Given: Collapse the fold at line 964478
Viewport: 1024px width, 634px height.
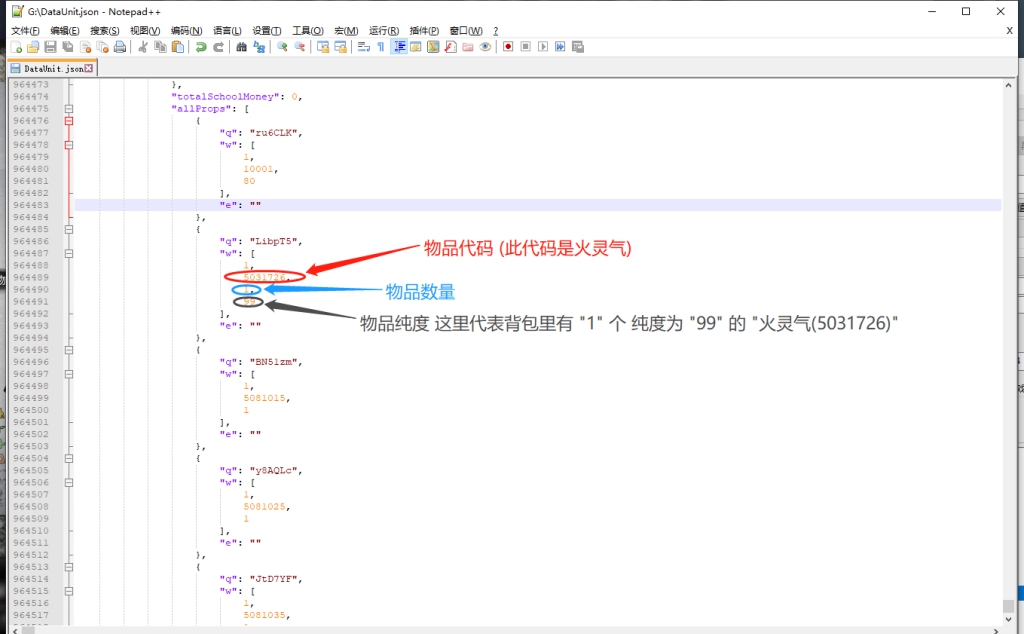Looking at the screenshot, I should tap(69, 145).
